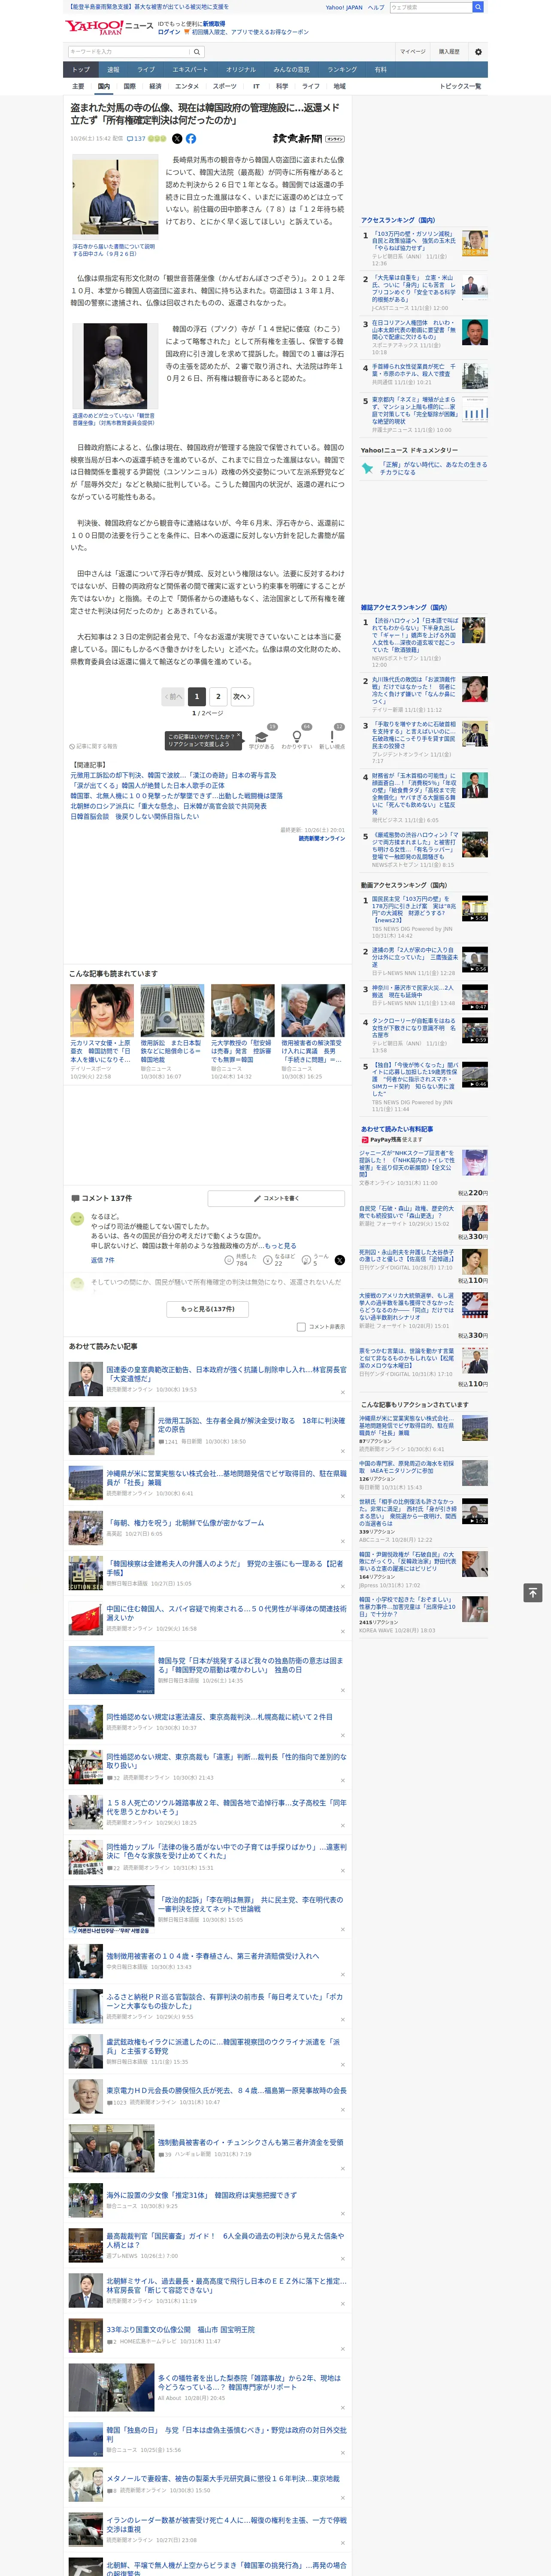This screenshot has height=2576, width=551.
Task: Click 次へ next page button
Action: 241,696
